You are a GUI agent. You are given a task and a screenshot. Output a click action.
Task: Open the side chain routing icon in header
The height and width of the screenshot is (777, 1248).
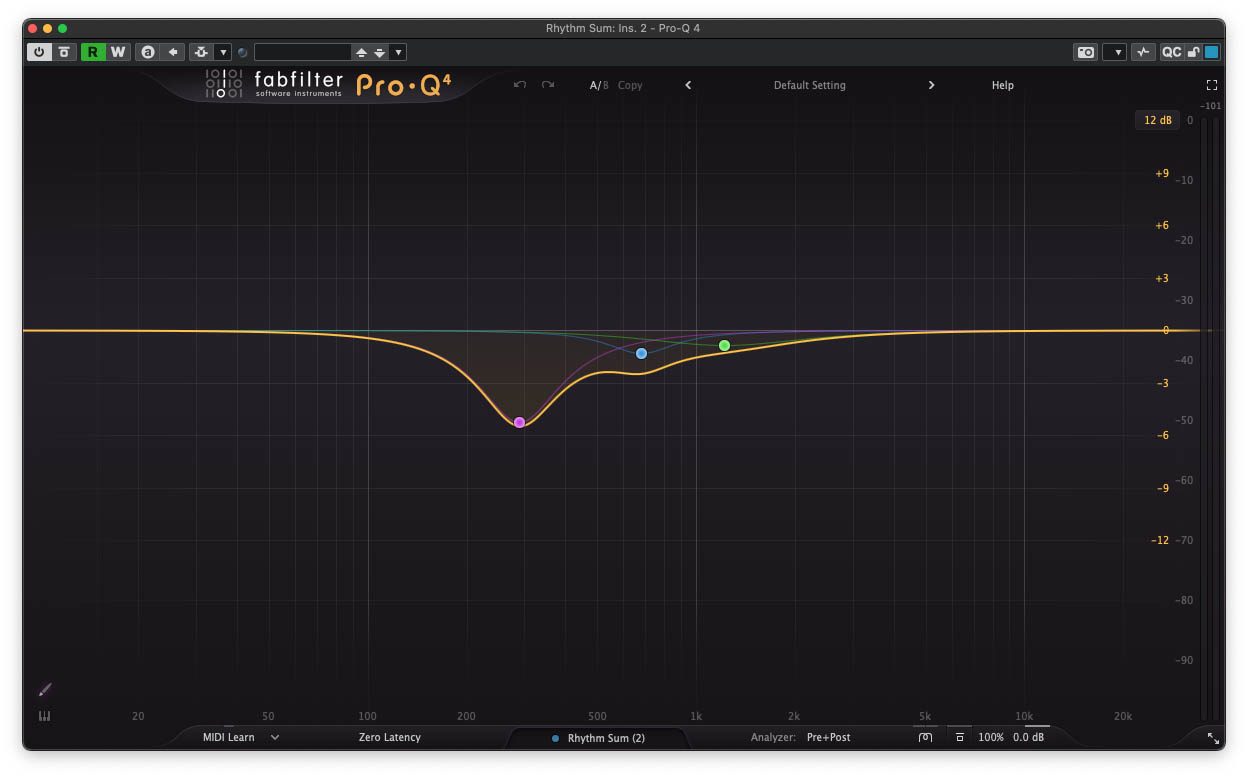[202, 52]
